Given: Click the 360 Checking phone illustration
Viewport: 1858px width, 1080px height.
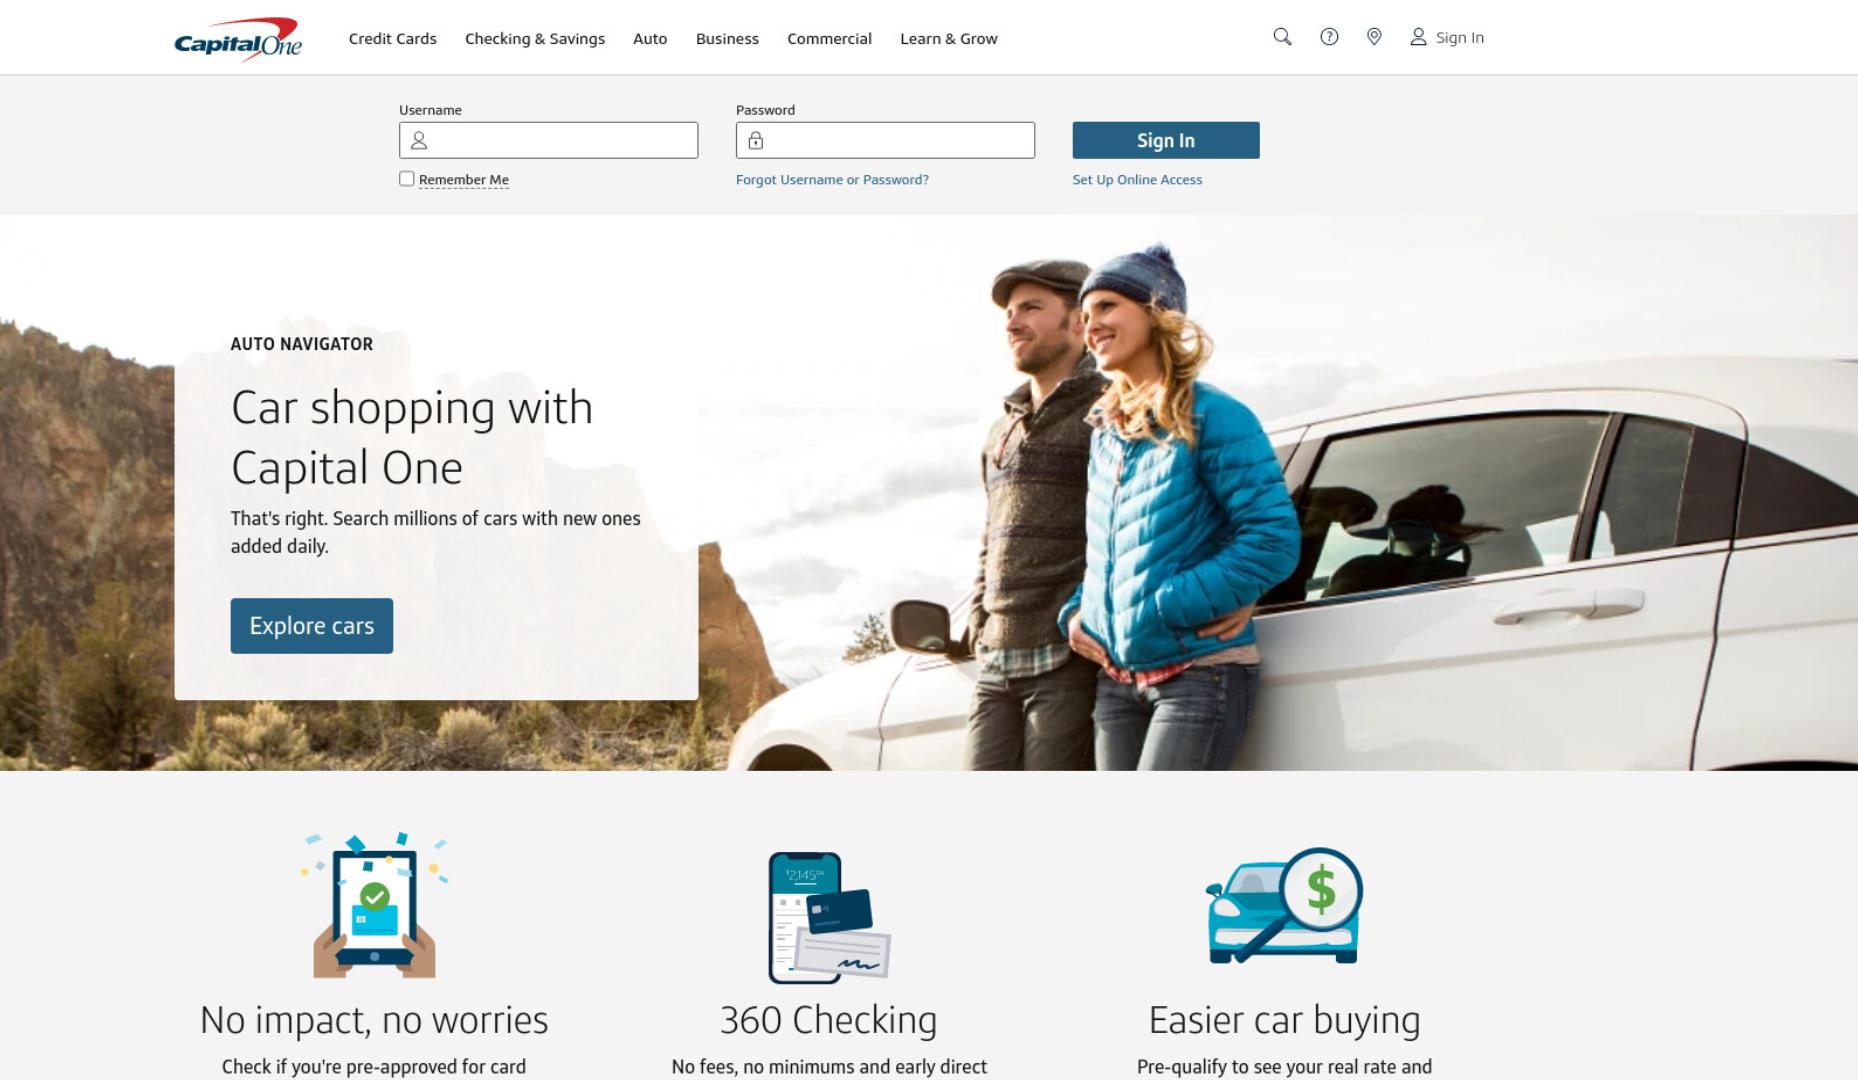Looking at the screenshot, I should [x=829, y=917].
